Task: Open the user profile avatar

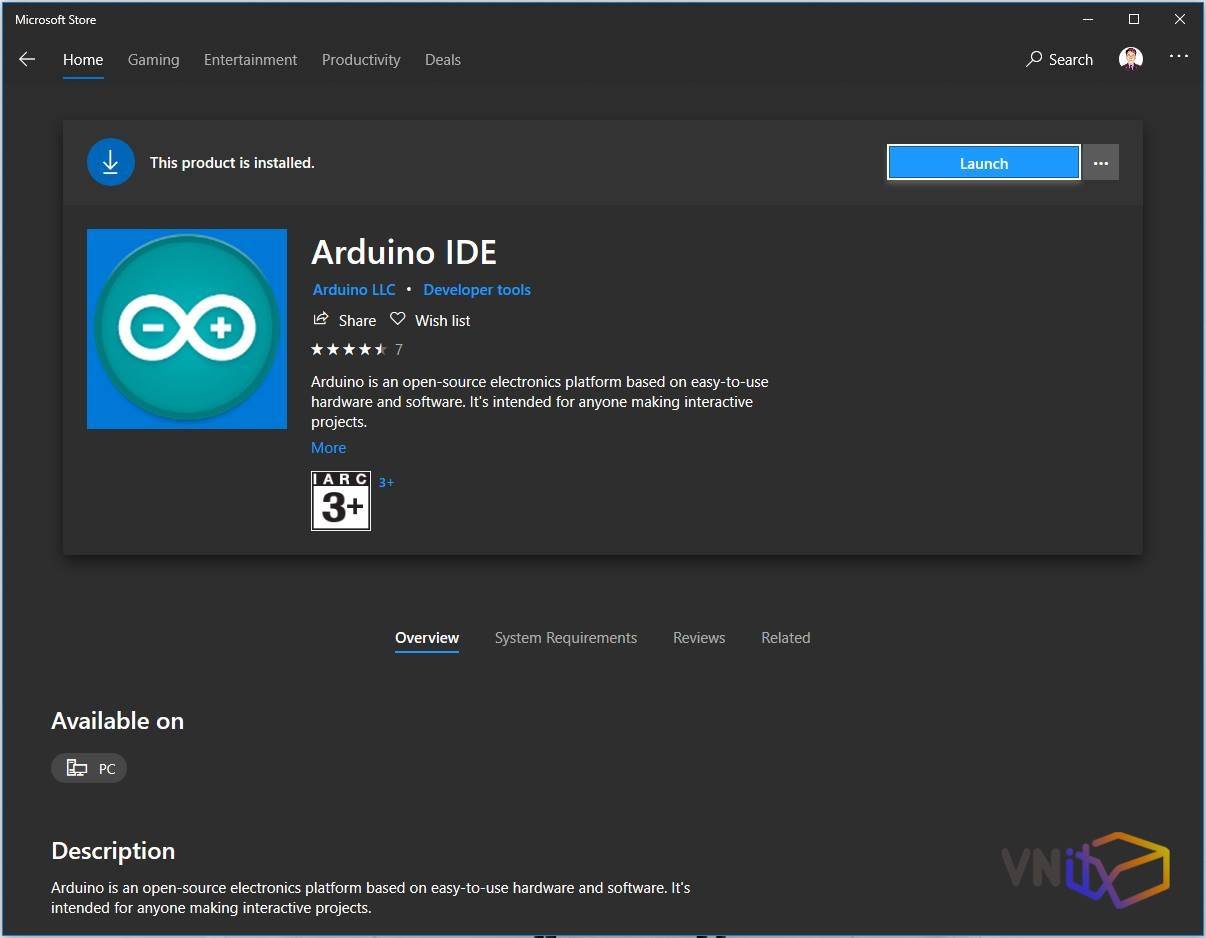Action: 1131,60
